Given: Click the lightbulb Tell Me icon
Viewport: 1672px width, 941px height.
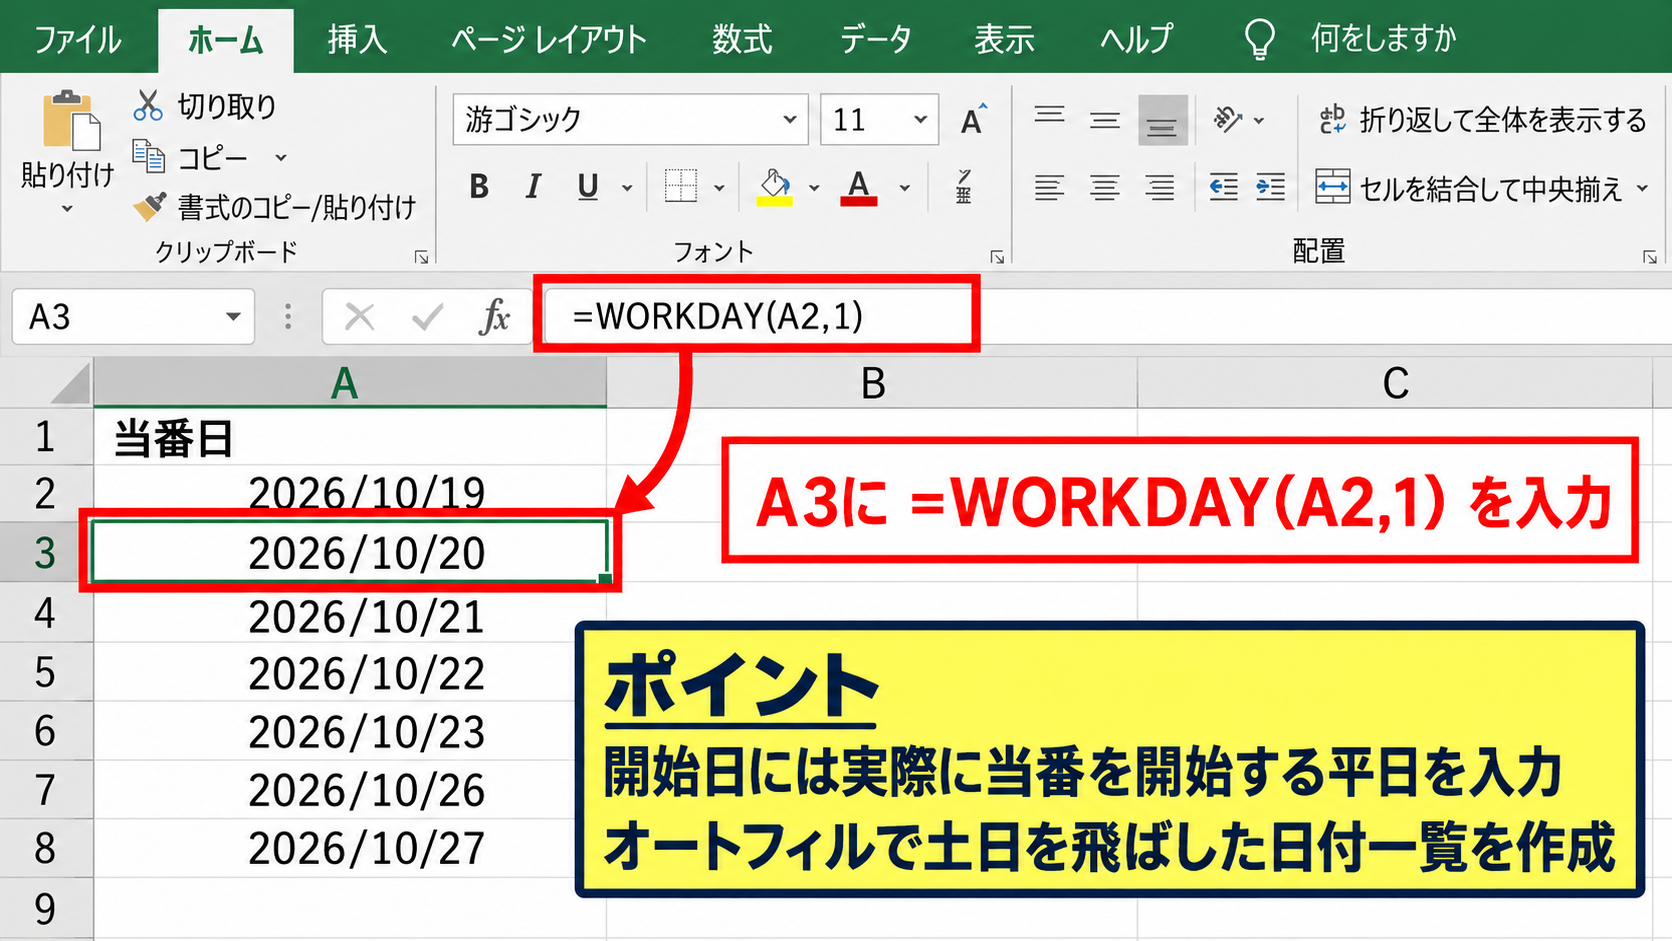Looking at the screenshot, I should coord(1259,39).
